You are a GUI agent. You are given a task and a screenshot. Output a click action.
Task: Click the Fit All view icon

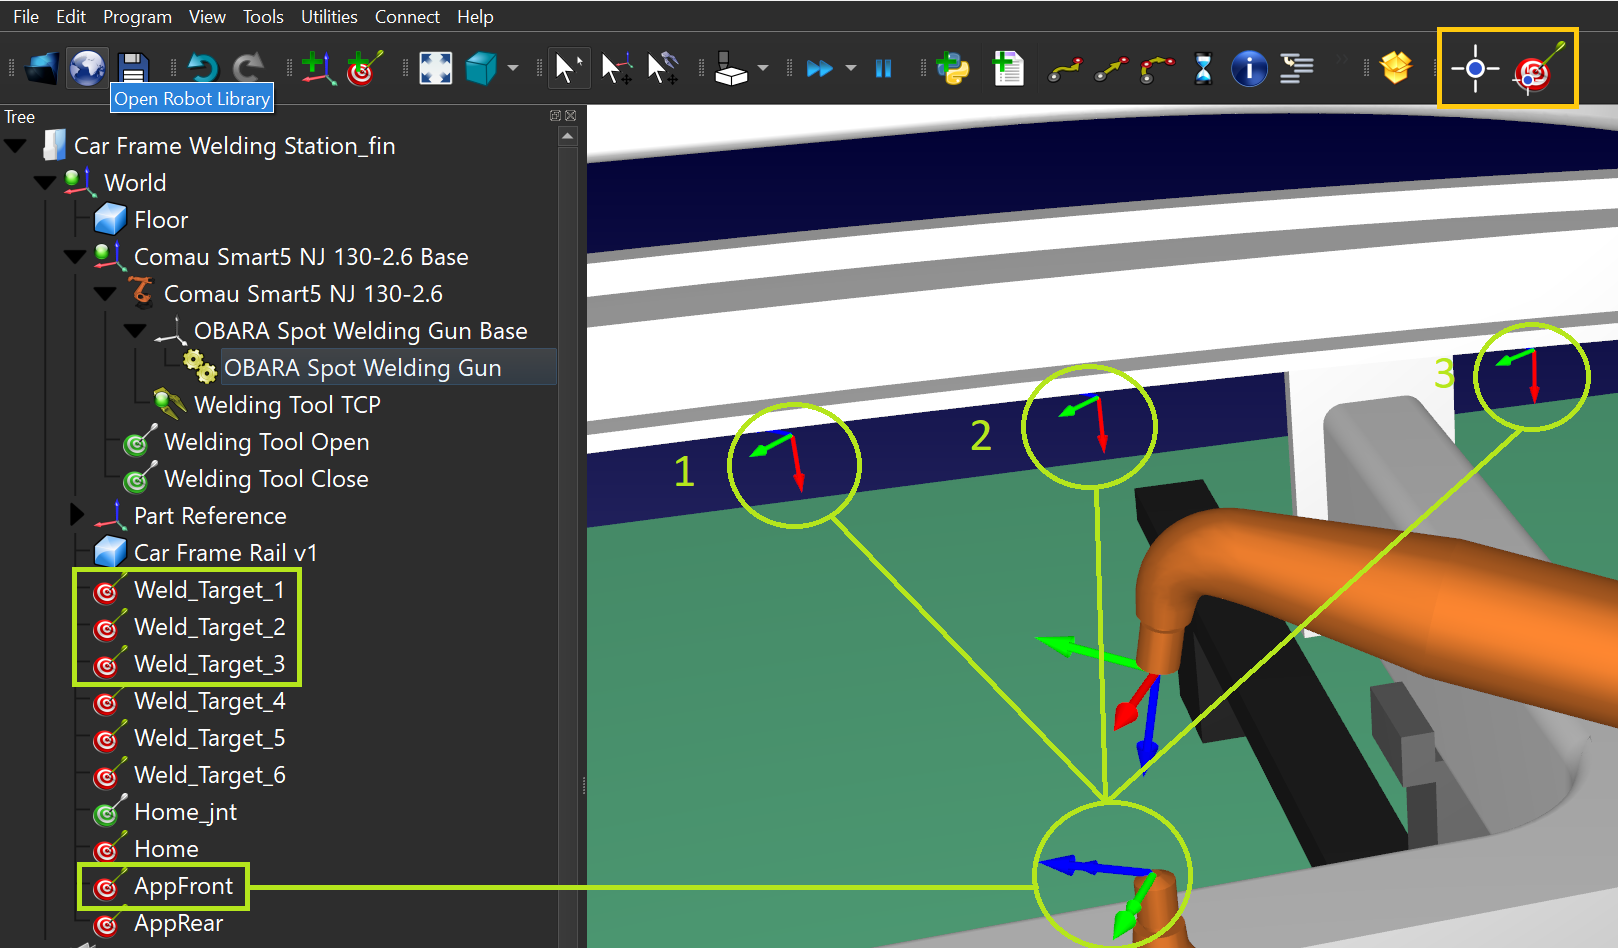click(435, 68)
